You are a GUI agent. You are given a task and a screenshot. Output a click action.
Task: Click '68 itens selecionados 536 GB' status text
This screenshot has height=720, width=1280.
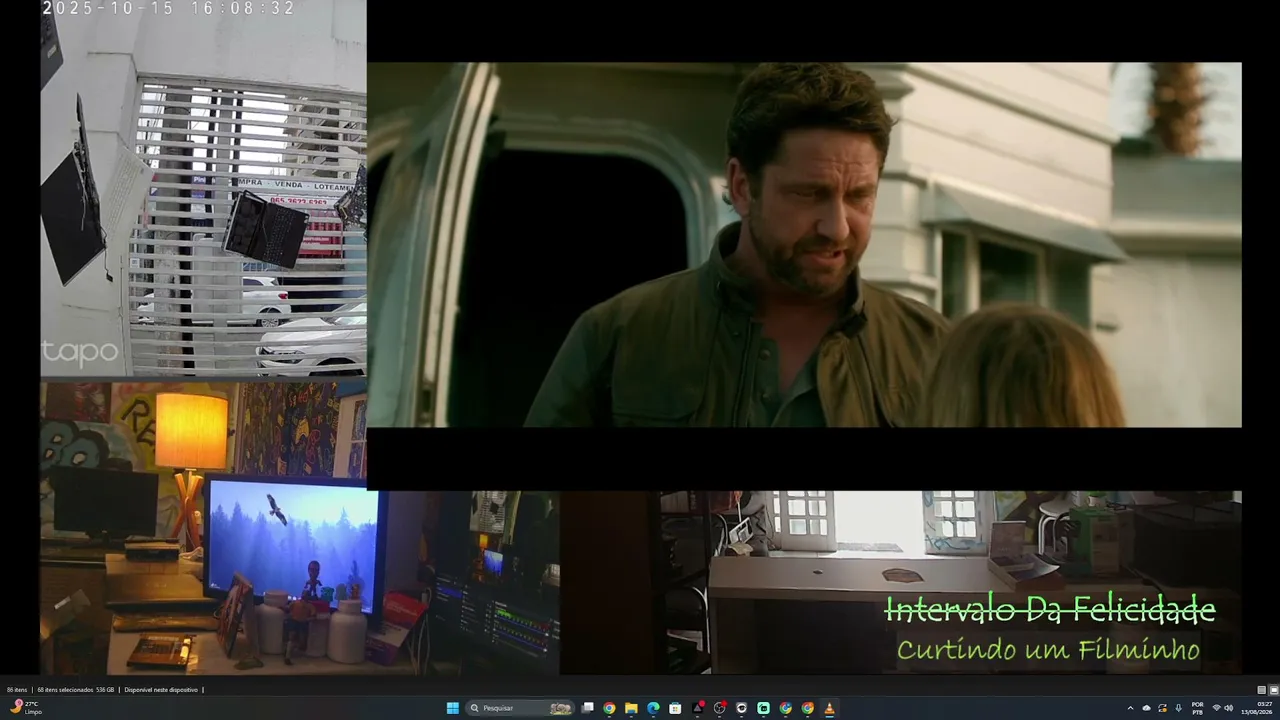pos(78,690)
